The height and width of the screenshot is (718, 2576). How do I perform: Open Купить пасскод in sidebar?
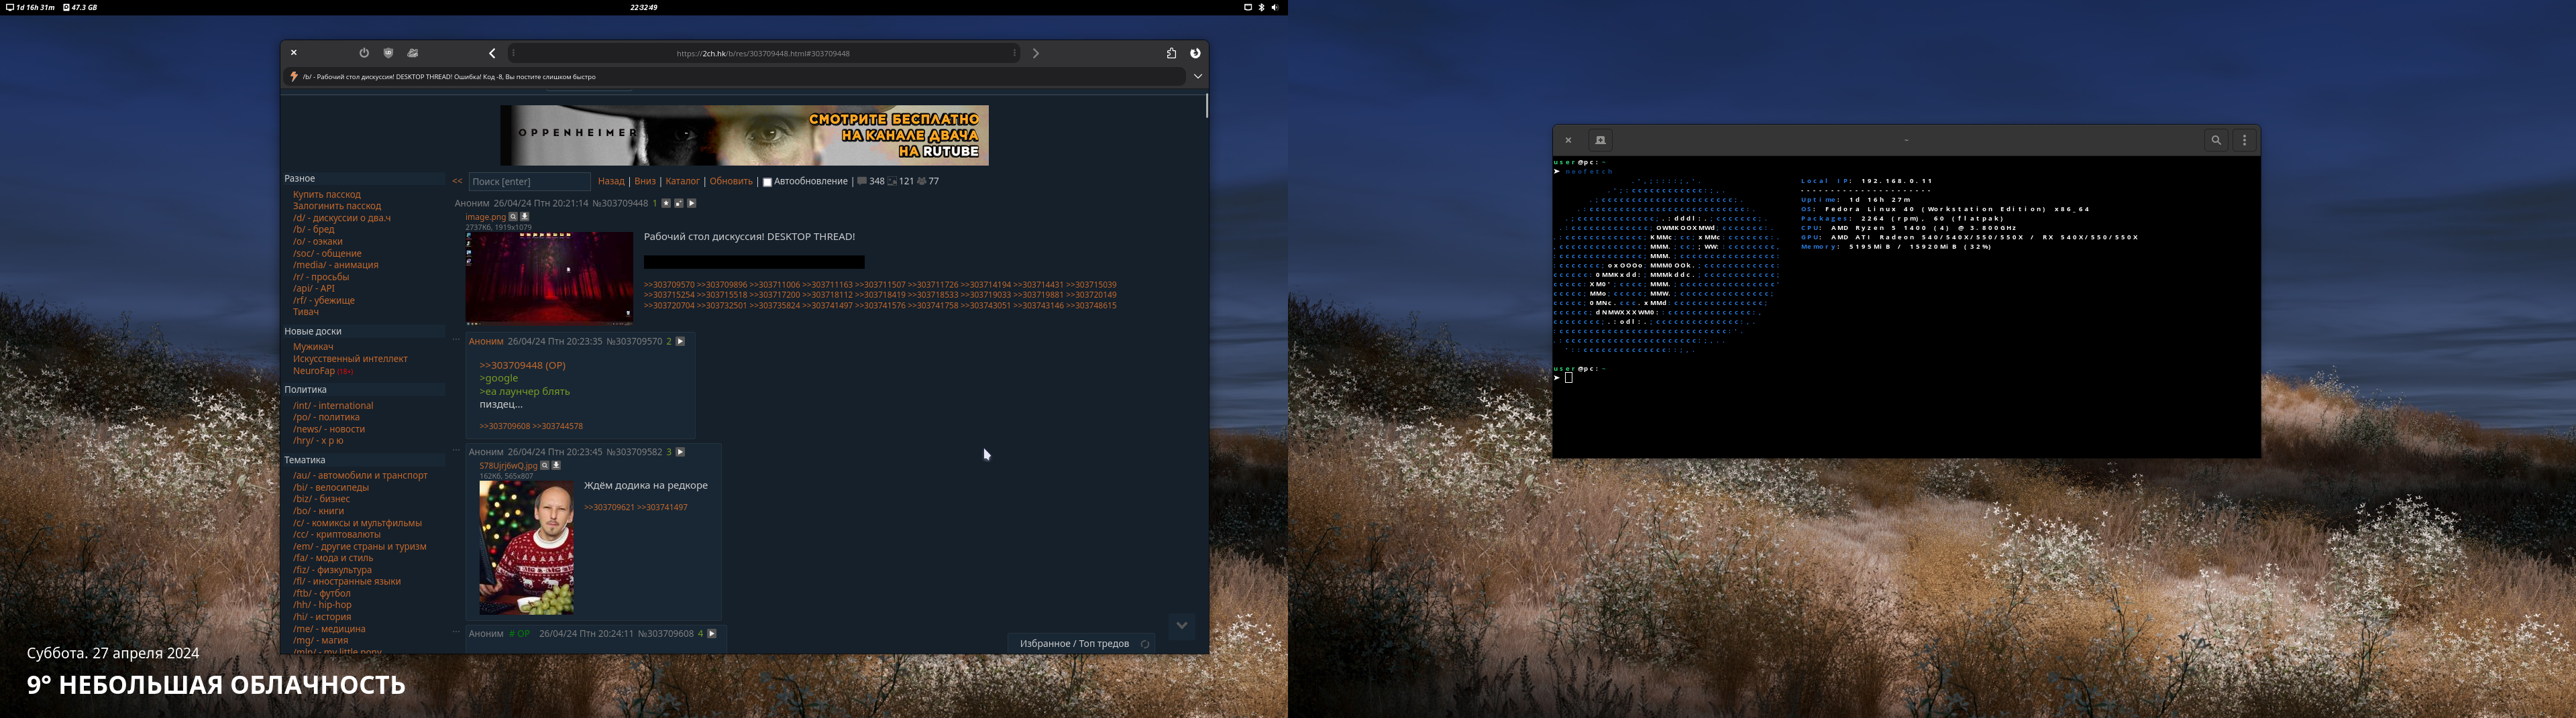(x=327, y=194)
